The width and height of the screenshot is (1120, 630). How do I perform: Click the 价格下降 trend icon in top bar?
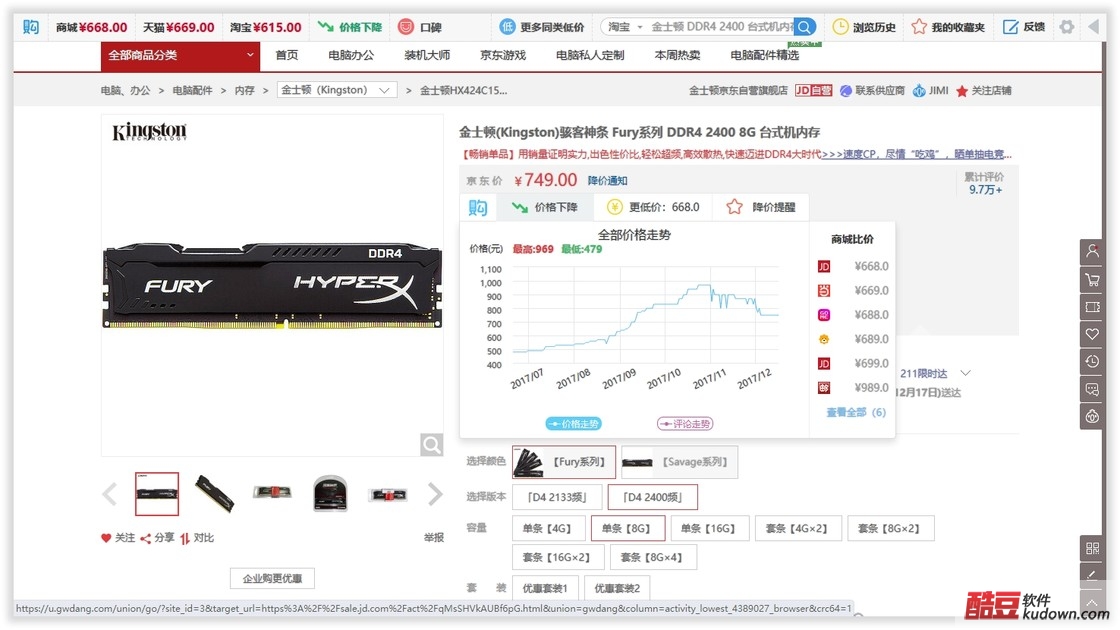[326, 27]
